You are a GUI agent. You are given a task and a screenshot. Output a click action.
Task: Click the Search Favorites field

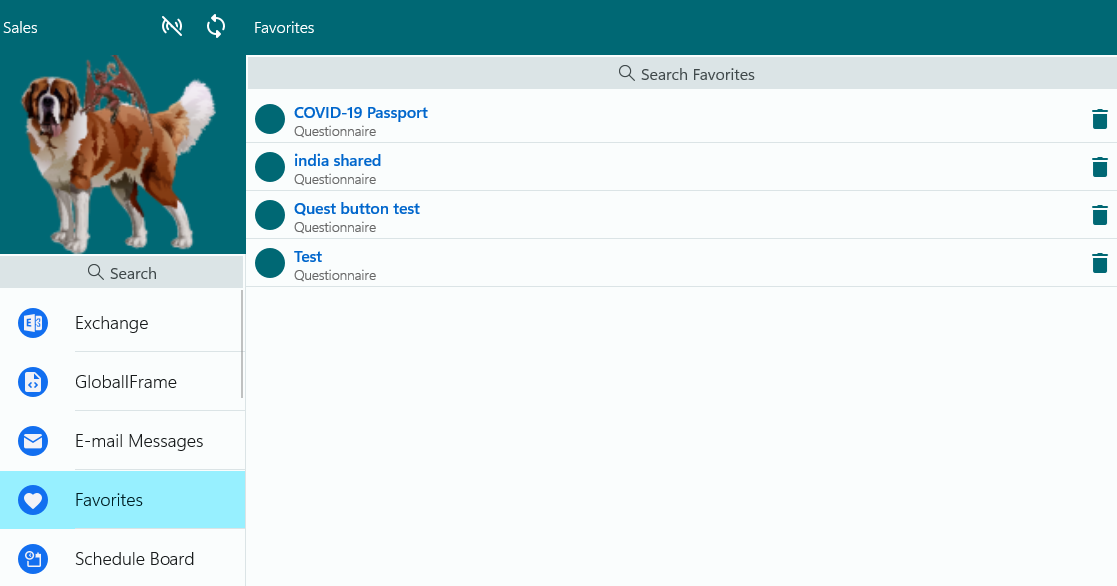[686, 74]
